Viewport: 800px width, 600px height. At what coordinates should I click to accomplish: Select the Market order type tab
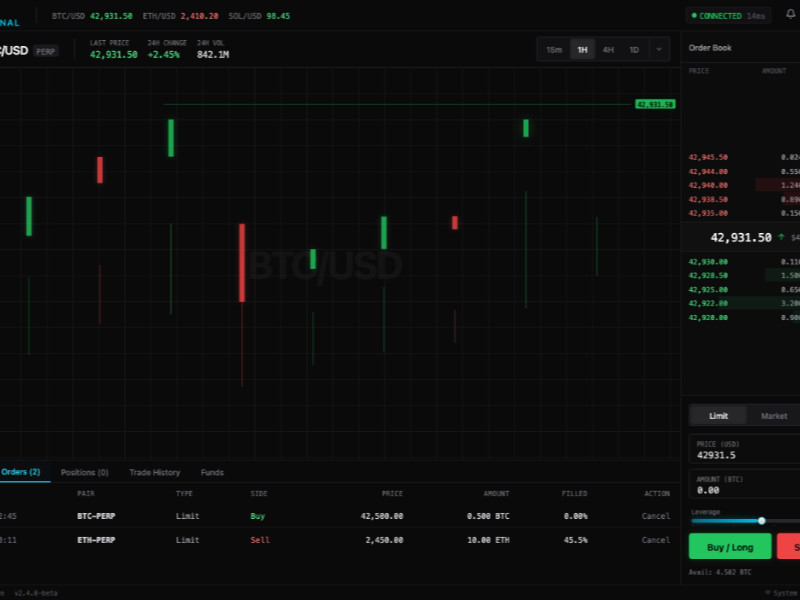tap(773, 416)
